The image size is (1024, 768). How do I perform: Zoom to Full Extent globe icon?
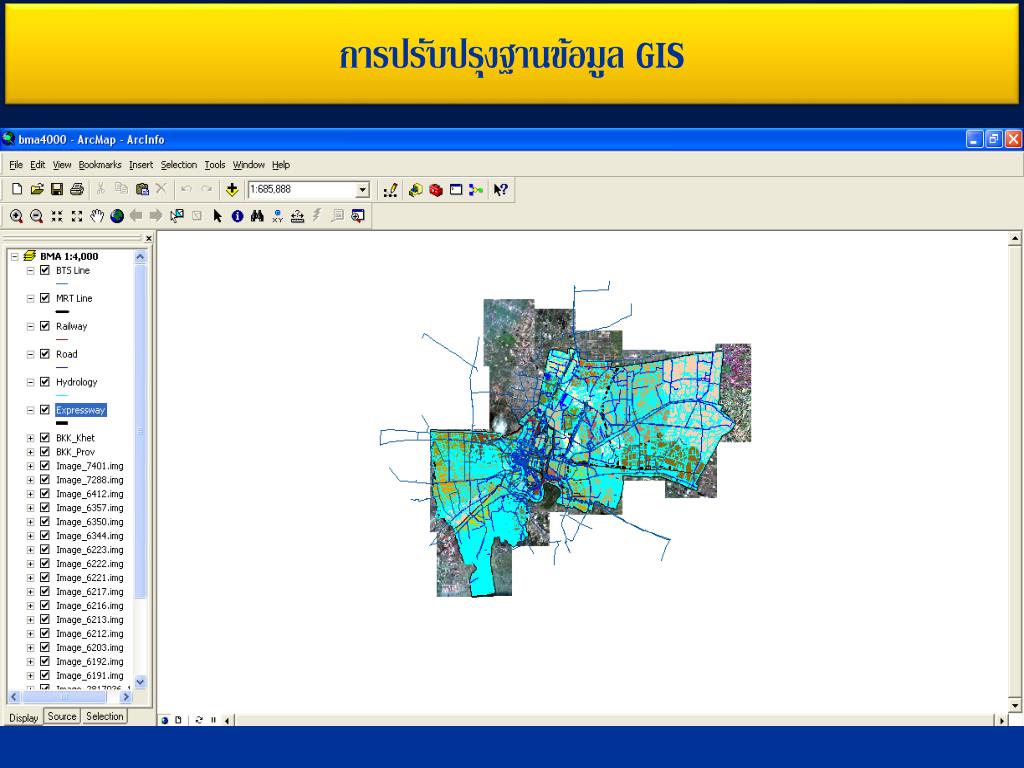click(x=117, y=216)
